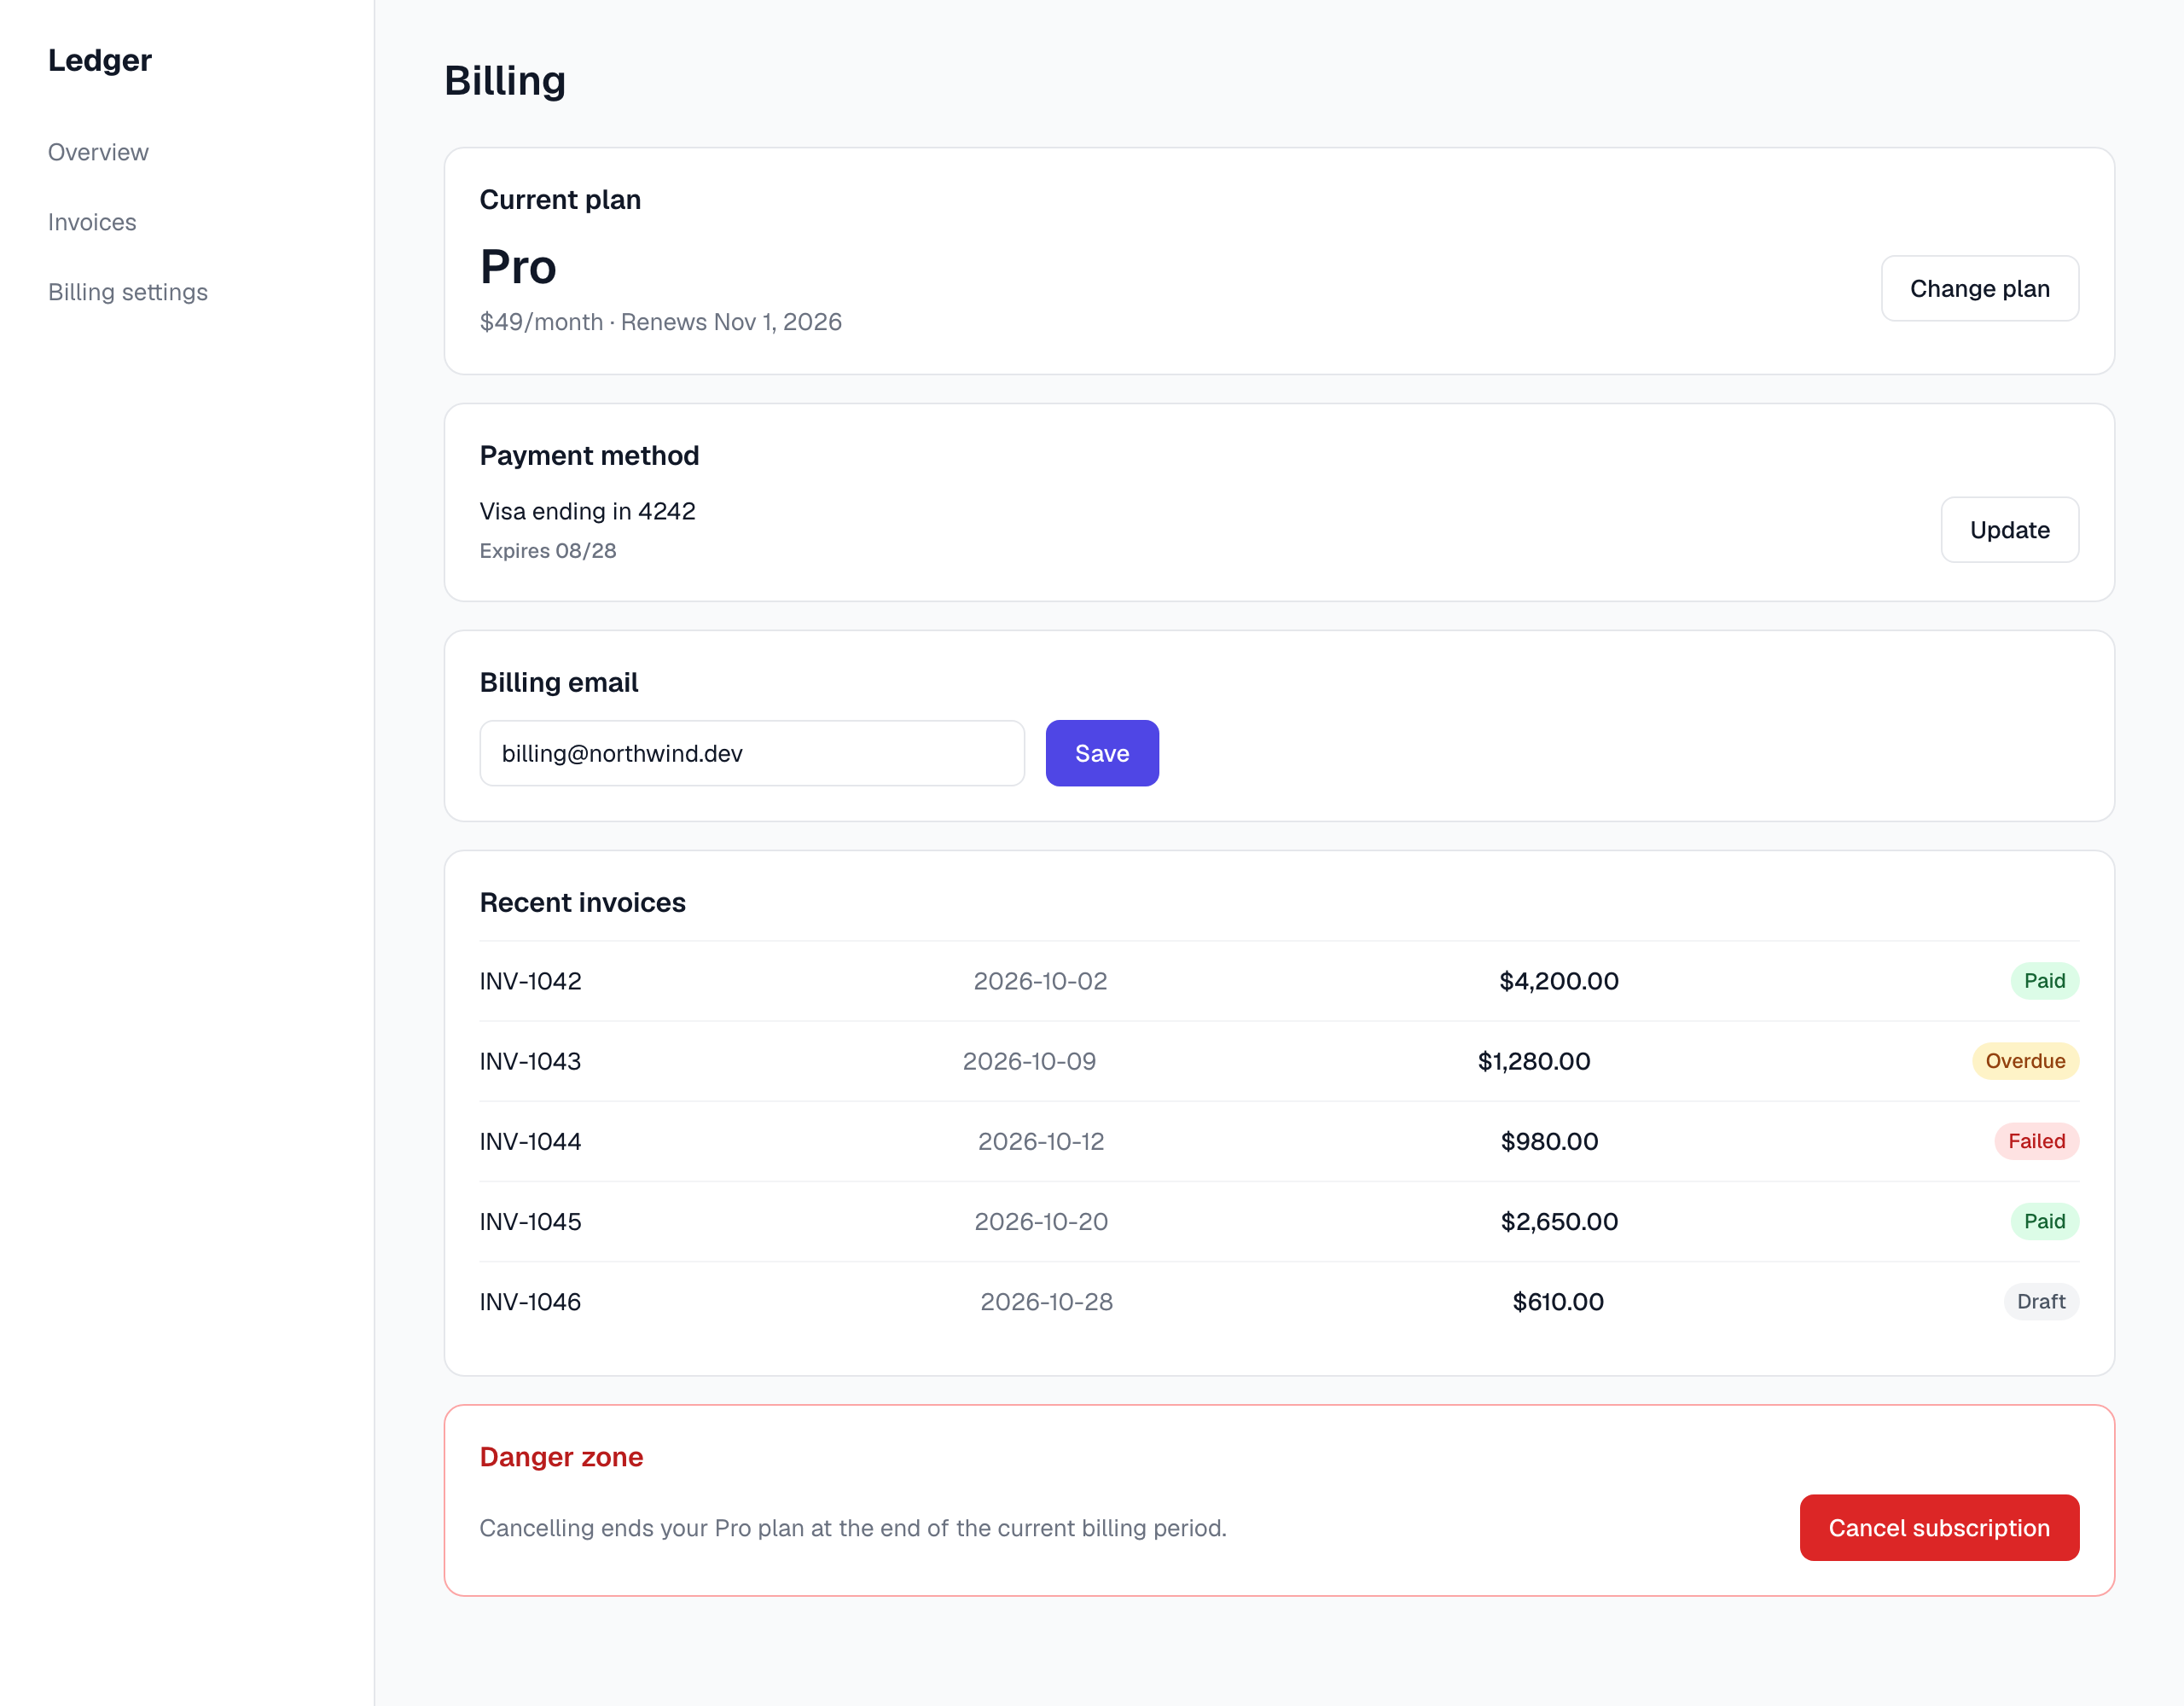Click the $4,200.00 amount
This screenshot has height=1706, width=2184.
(x=1559, y=981)
